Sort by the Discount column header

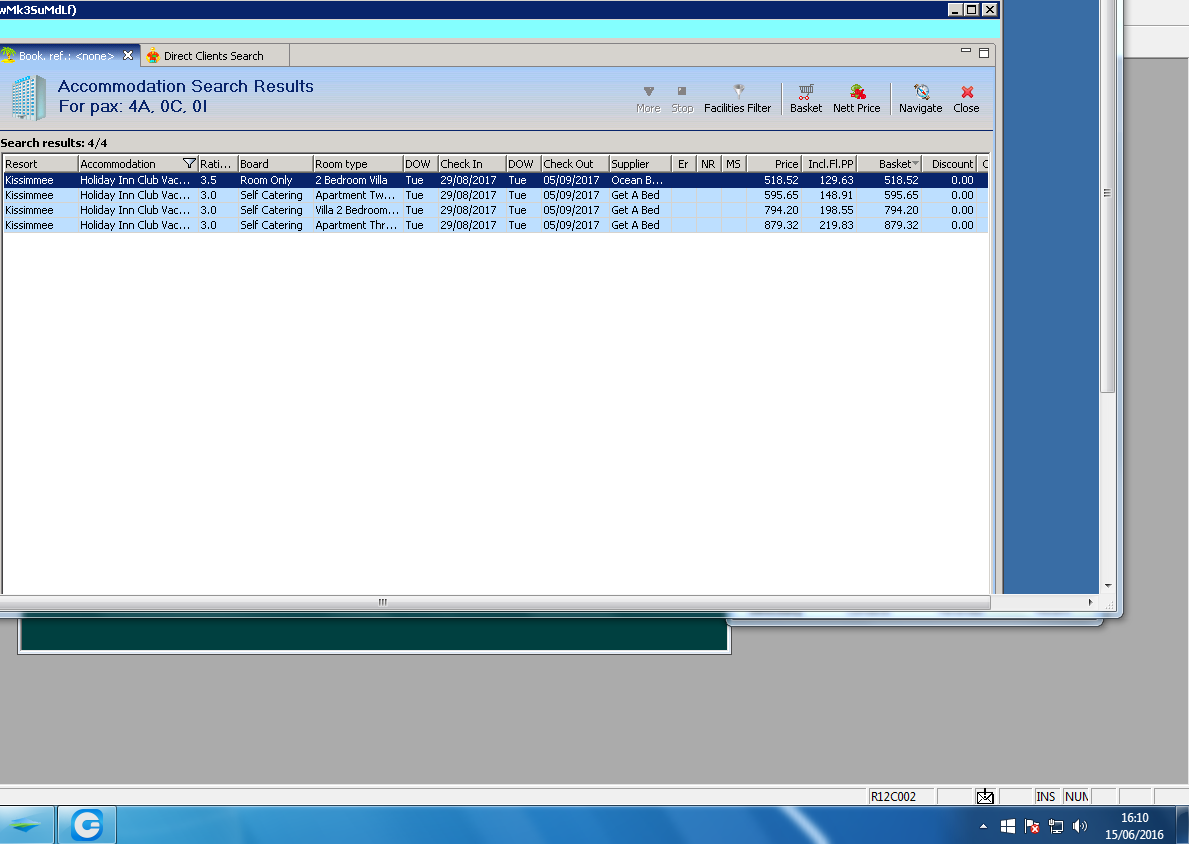click(949, 164)
